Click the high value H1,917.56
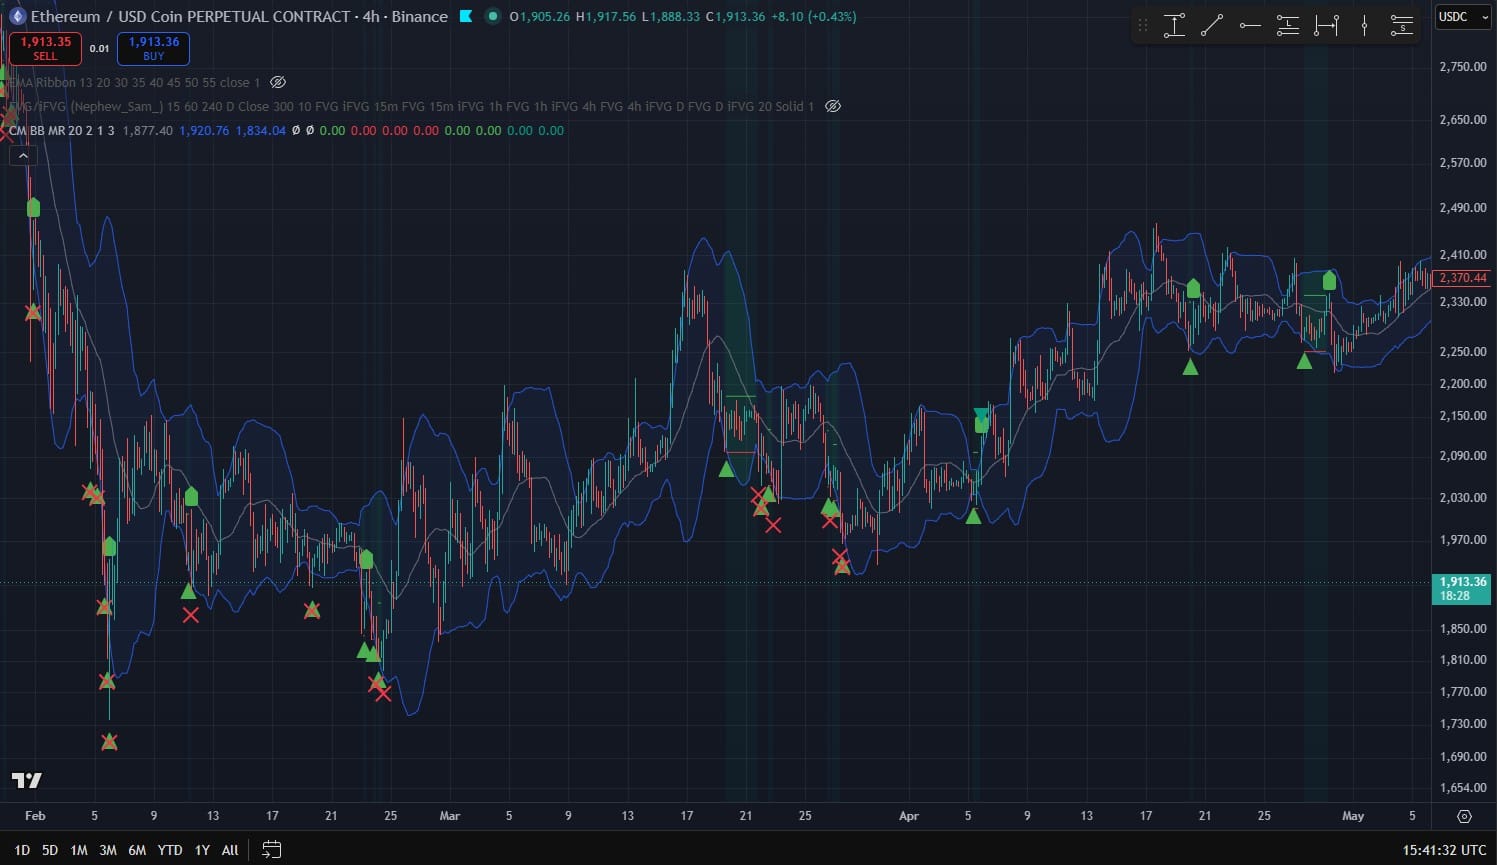This screenshot has width=1497, height=865. pos(606,16)
